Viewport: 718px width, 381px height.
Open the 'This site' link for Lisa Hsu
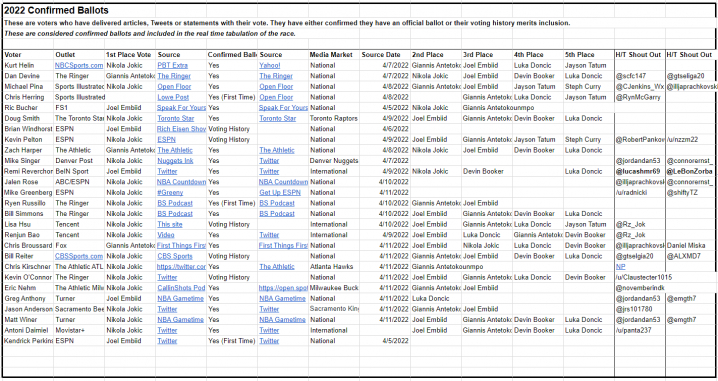pyautogui.click(x=170, y=224)
